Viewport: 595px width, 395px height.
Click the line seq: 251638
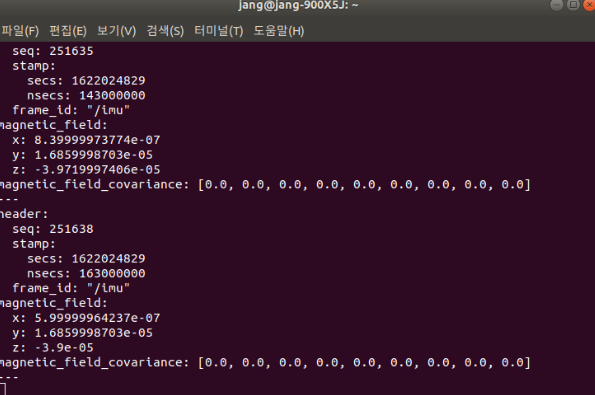coord(53,229)
